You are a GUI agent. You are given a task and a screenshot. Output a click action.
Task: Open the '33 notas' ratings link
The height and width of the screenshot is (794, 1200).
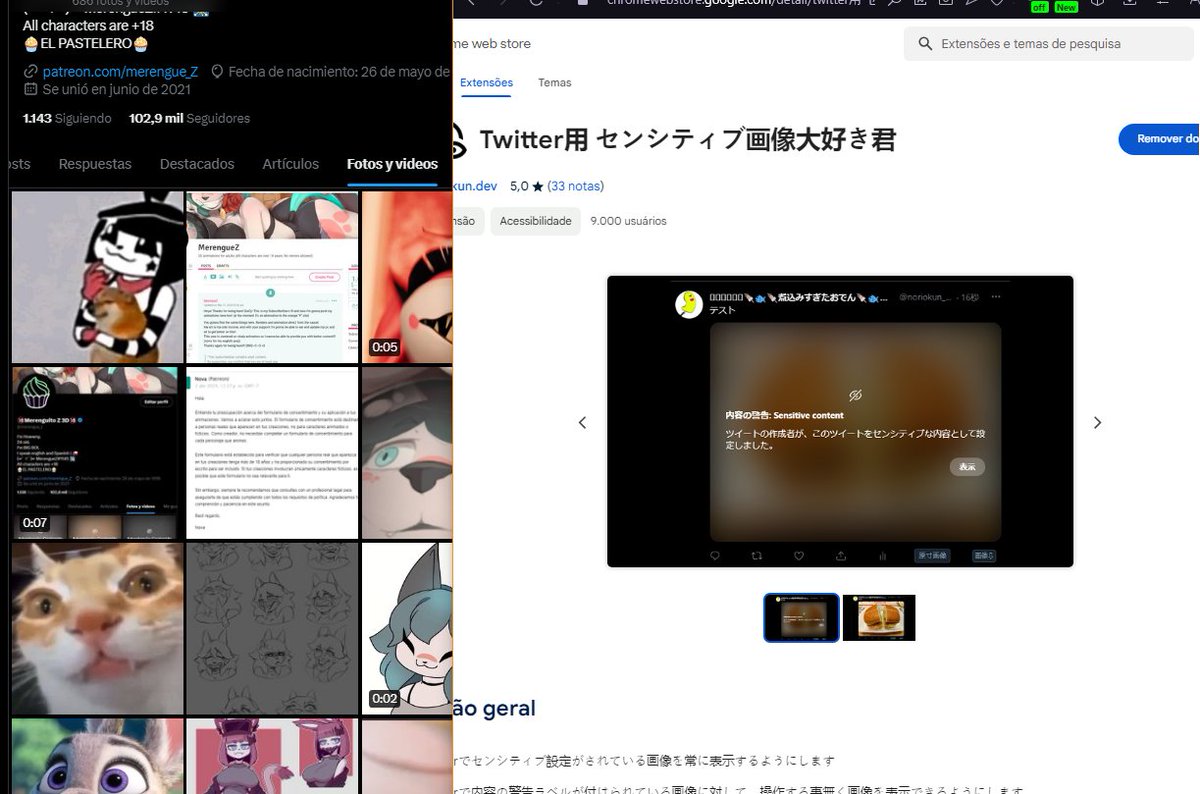pos(576,186)
